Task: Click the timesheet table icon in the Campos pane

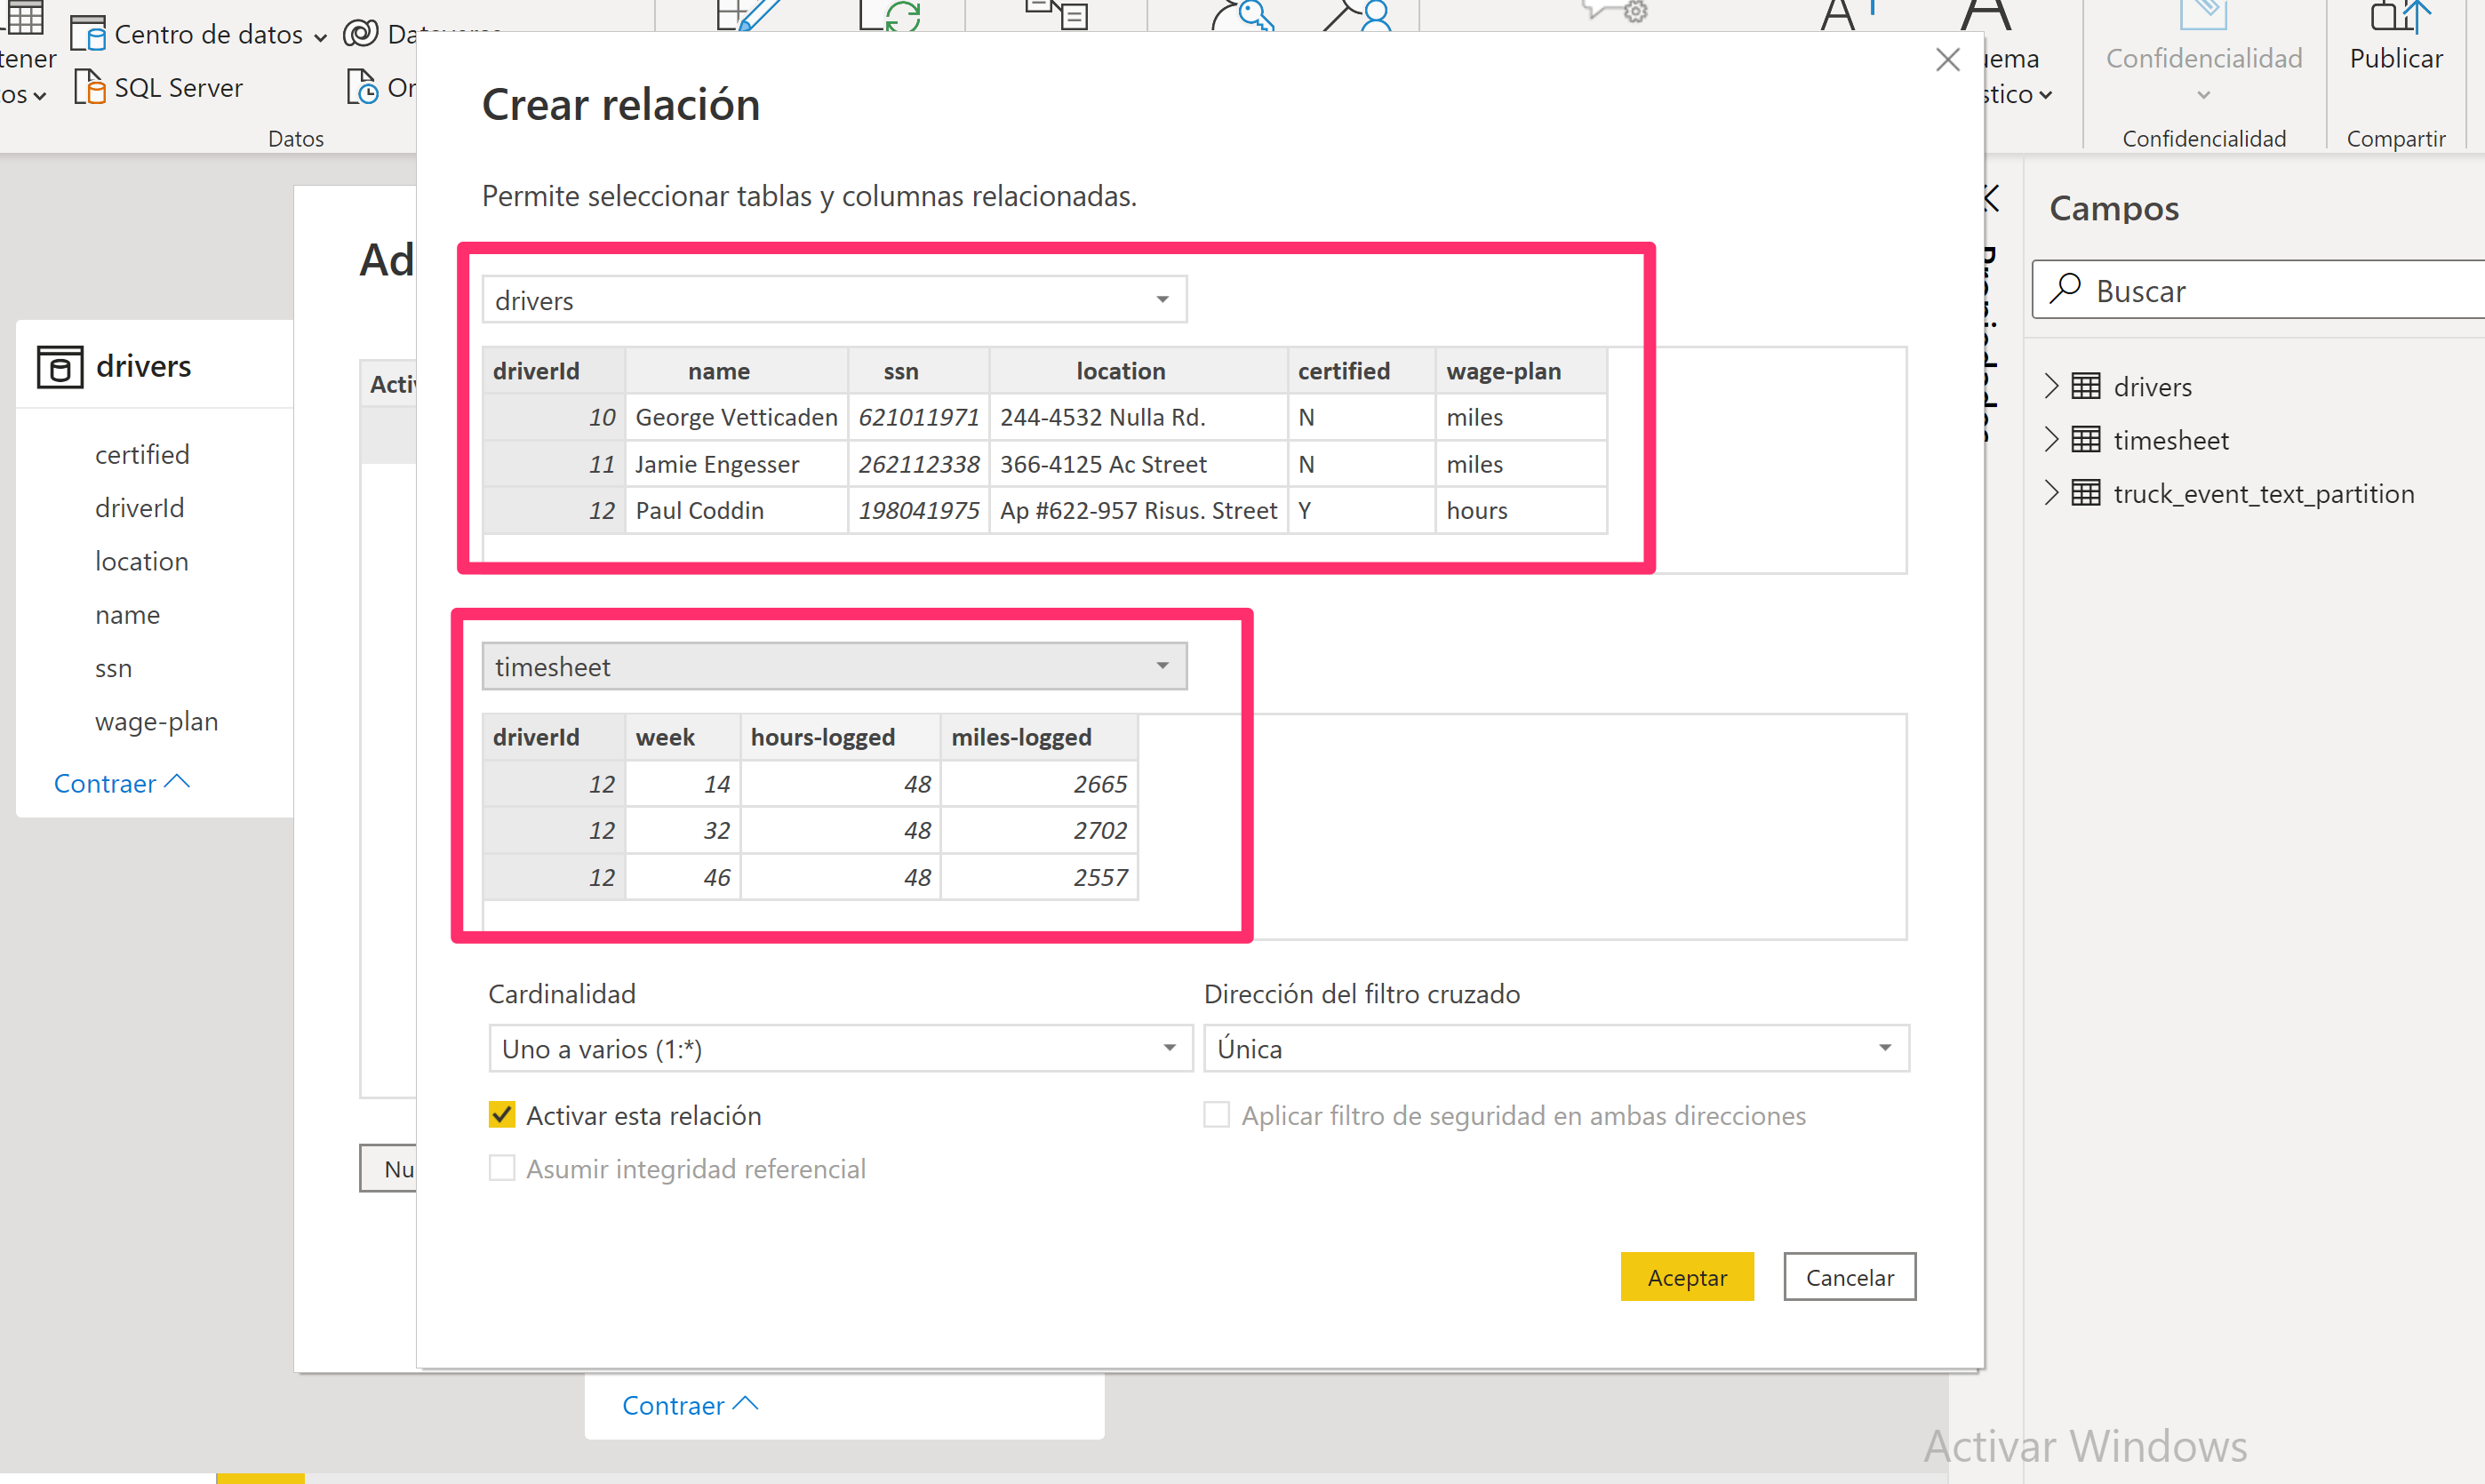Action: click(x=2086, y=439)
